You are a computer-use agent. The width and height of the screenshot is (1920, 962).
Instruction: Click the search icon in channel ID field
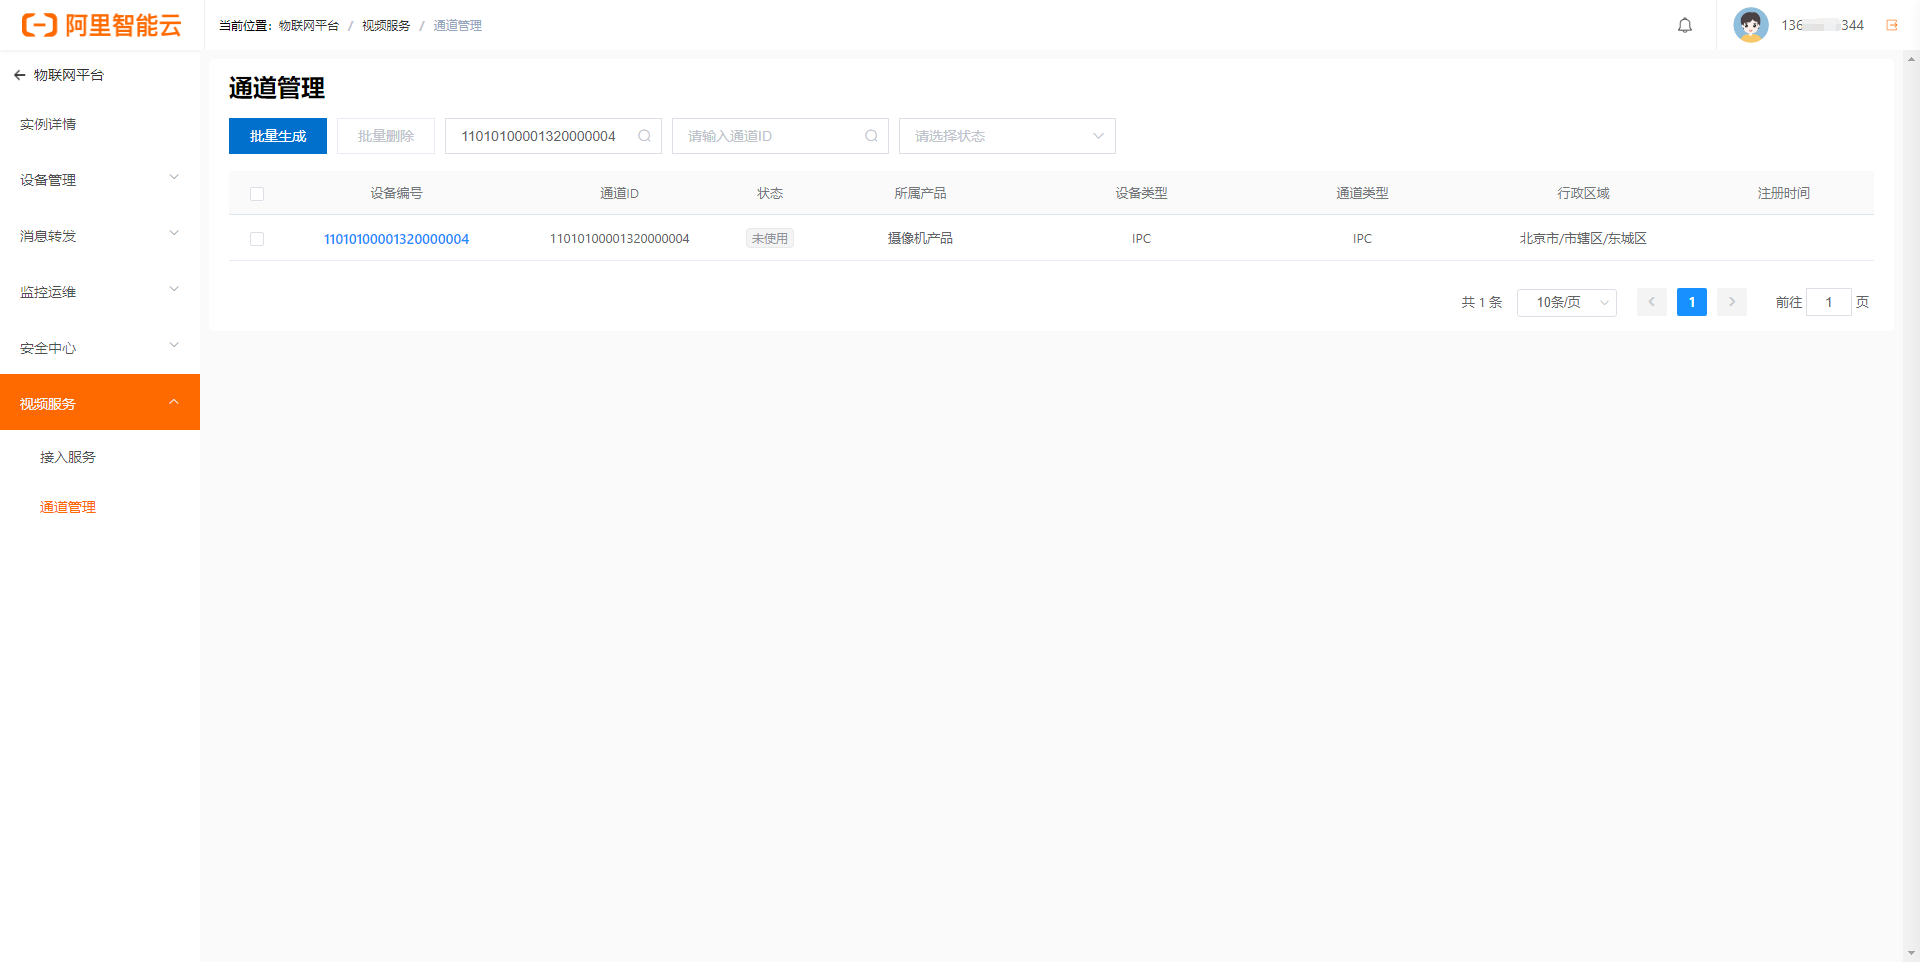(872, 136)
